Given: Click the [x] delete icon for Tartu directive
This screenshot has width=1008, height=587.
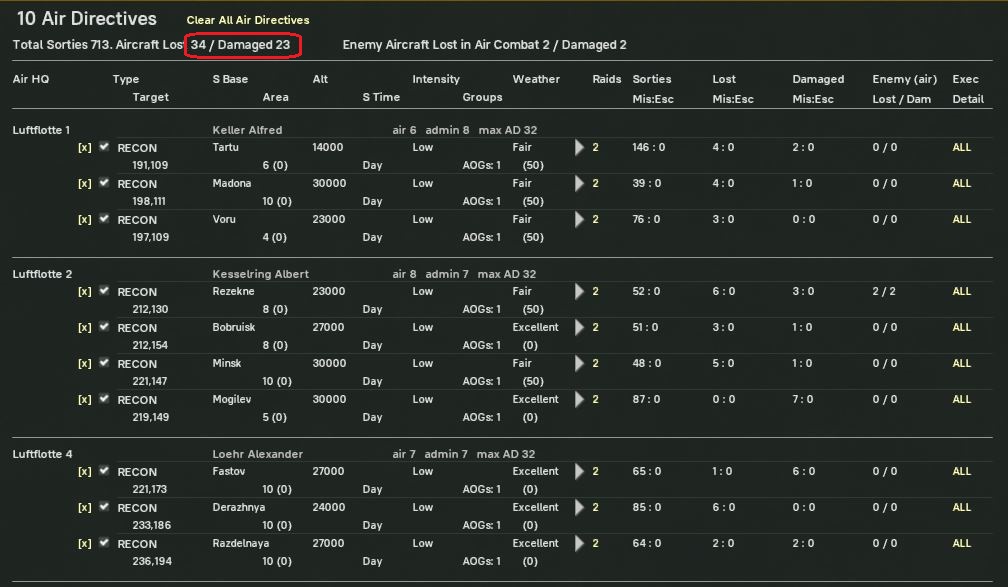Looking at the screenshot, I should click(84, 148).
